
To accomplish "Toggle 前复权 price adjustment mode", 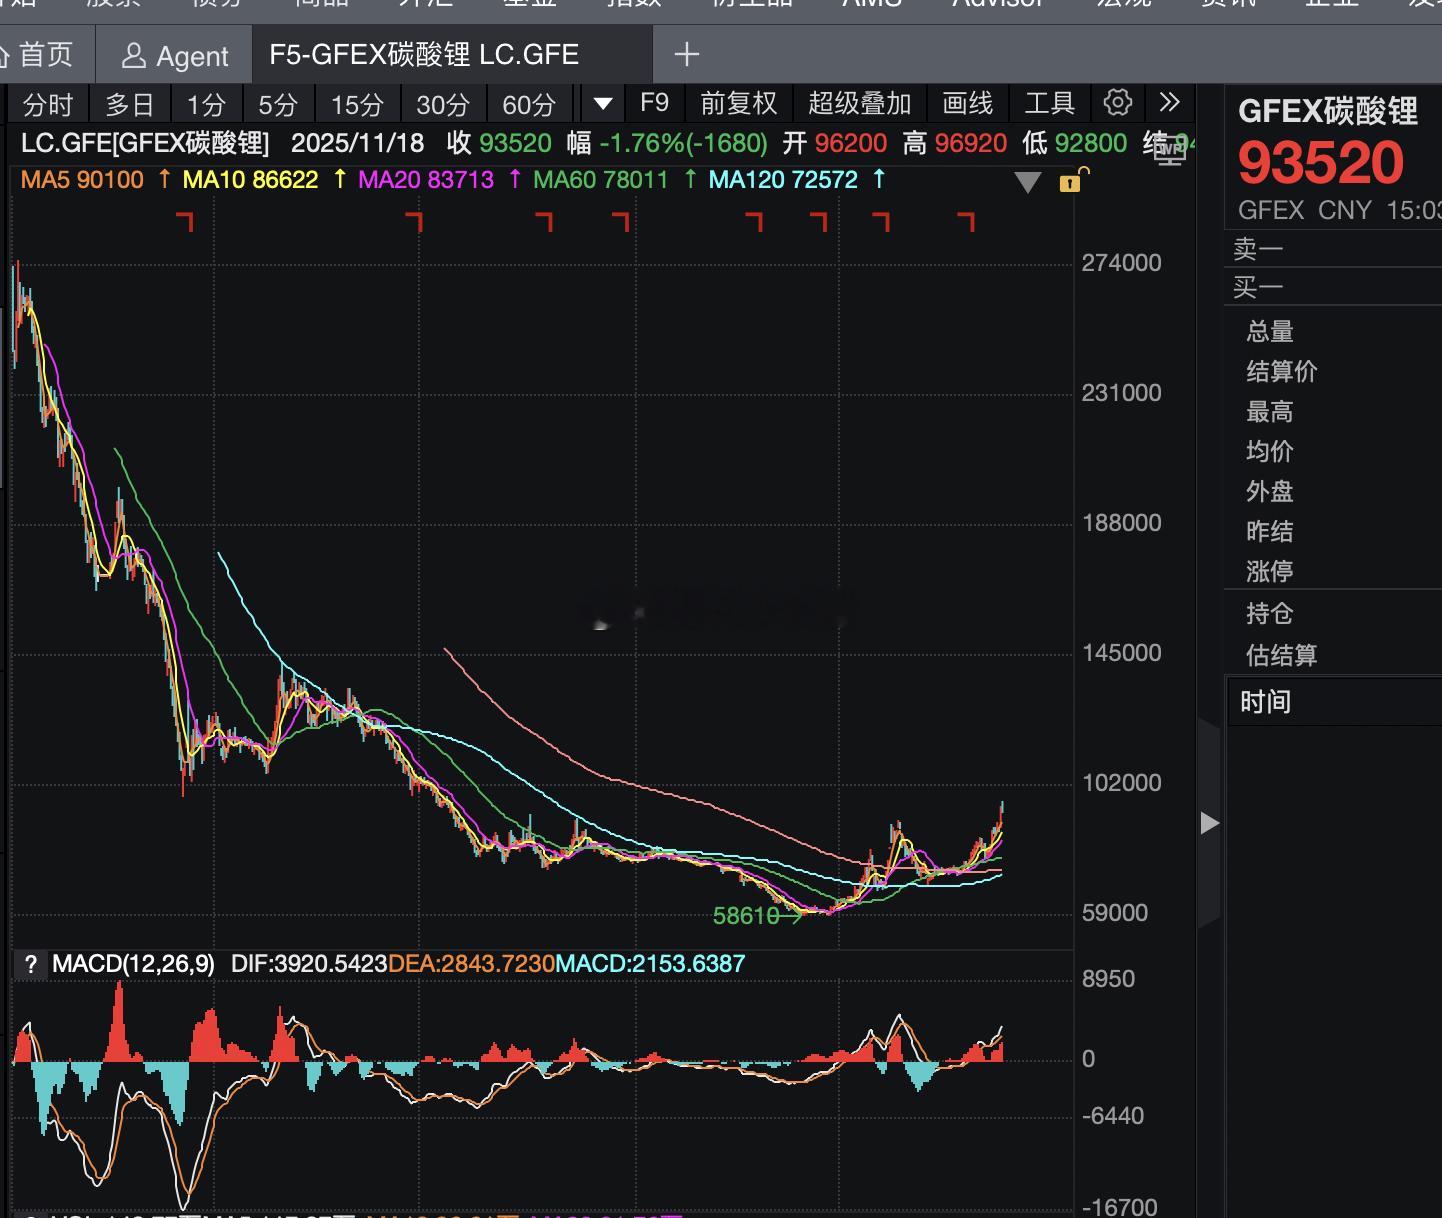I will pyautogui.click(x=737, y=103).
